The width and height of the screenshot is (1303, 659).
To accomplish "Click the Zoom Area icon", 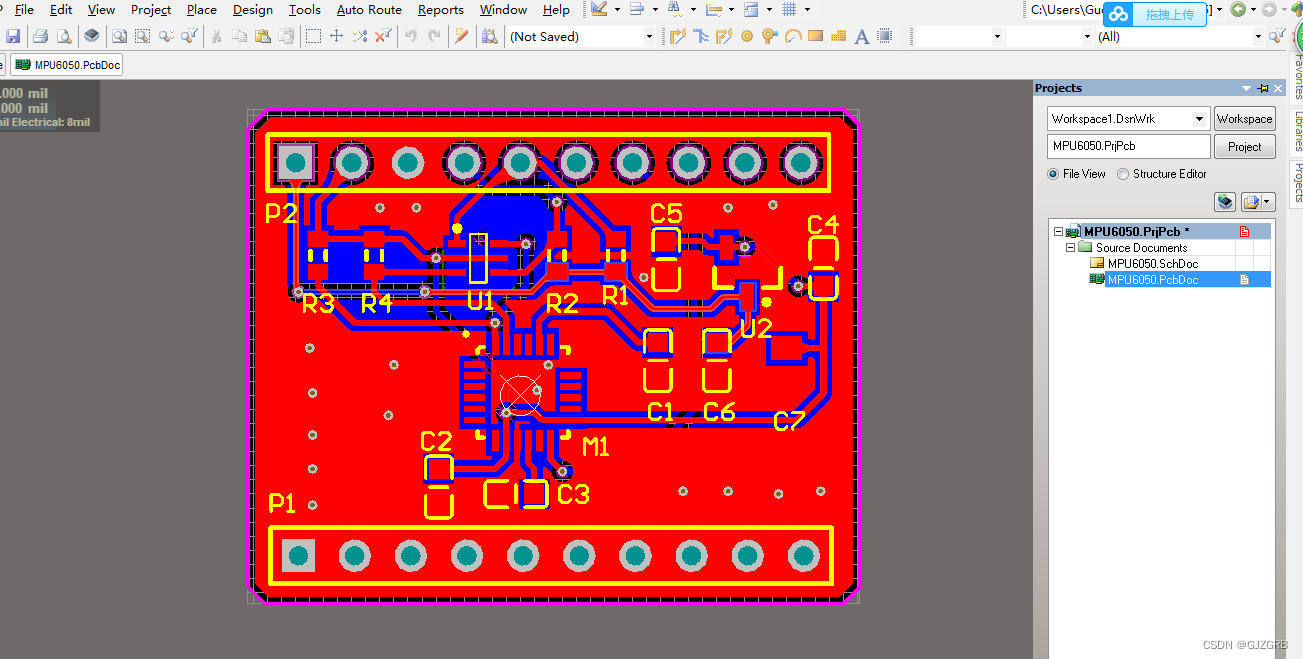I will pos(142,36).
